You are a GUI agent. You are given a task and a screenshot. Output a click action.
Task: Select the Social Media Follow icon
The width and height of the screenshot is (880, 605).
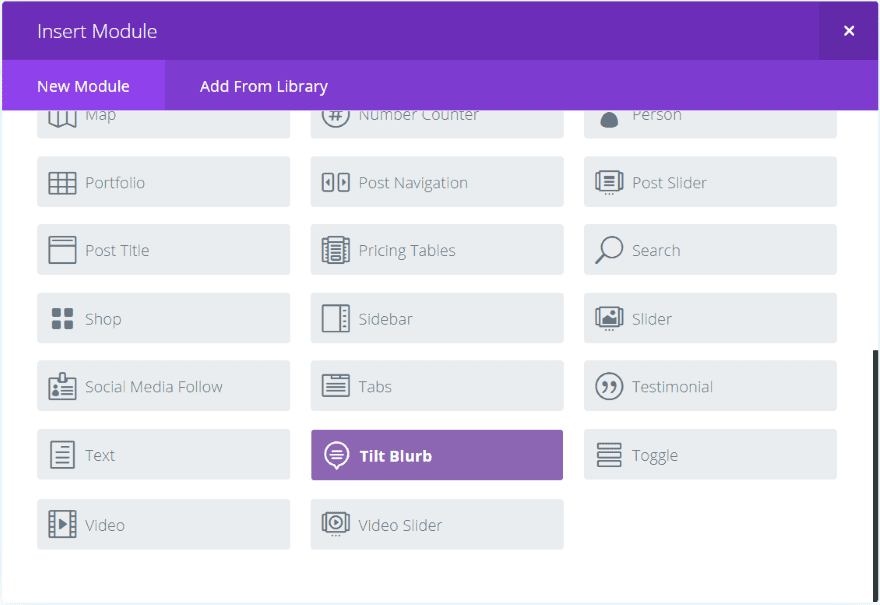tap(62, 387)
